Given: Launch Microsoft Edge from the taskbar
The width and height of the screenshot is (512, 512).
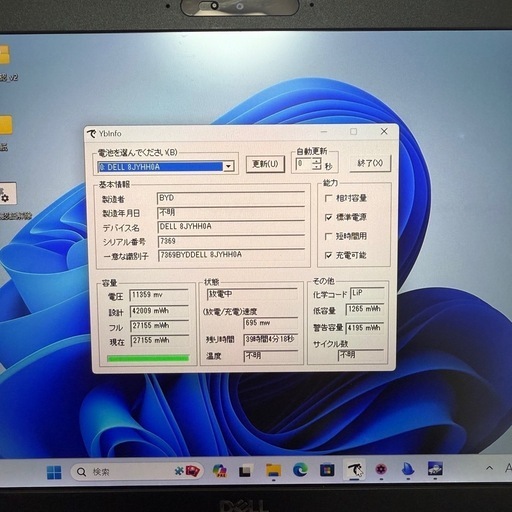Looking at the screenshot, I should [300, 470].
